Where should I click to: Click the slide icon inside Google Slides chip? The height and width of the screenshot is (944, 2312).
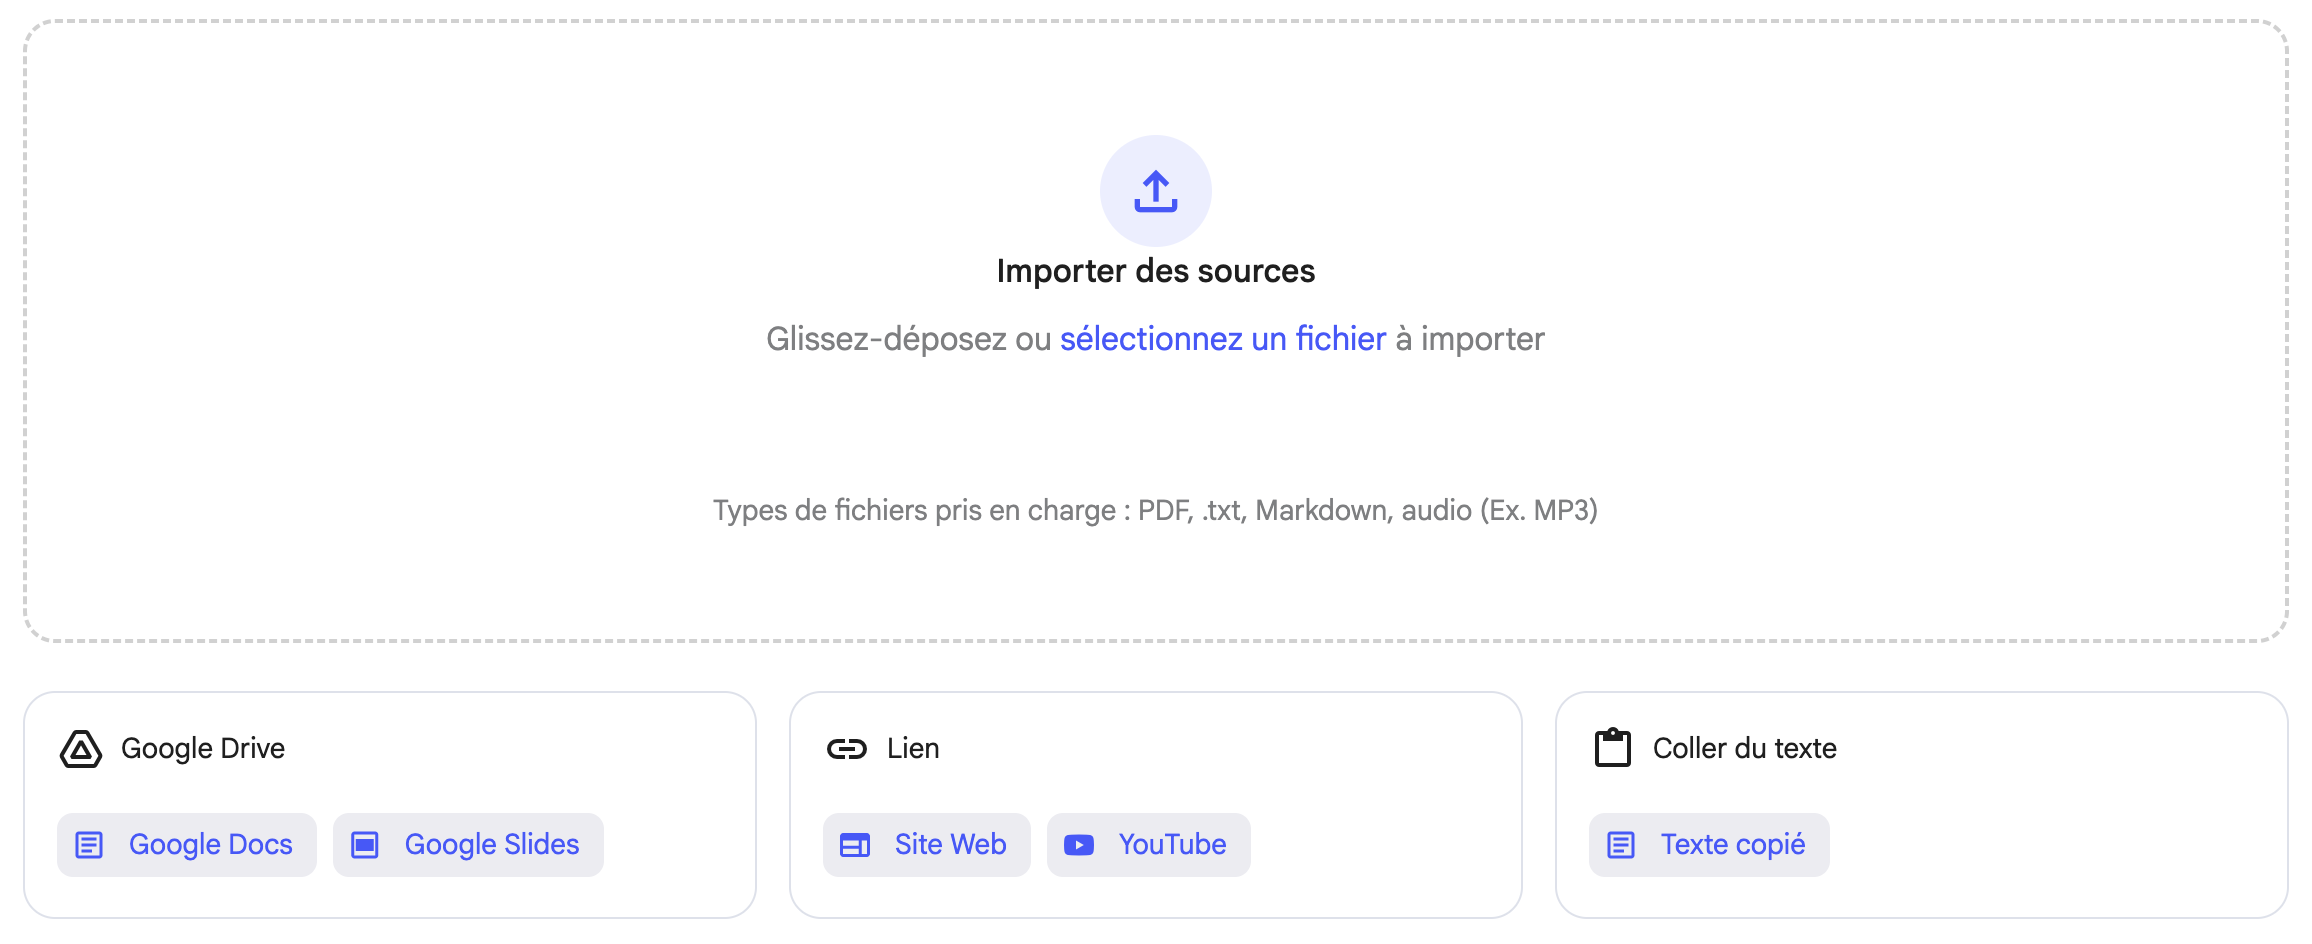[367, 844]
